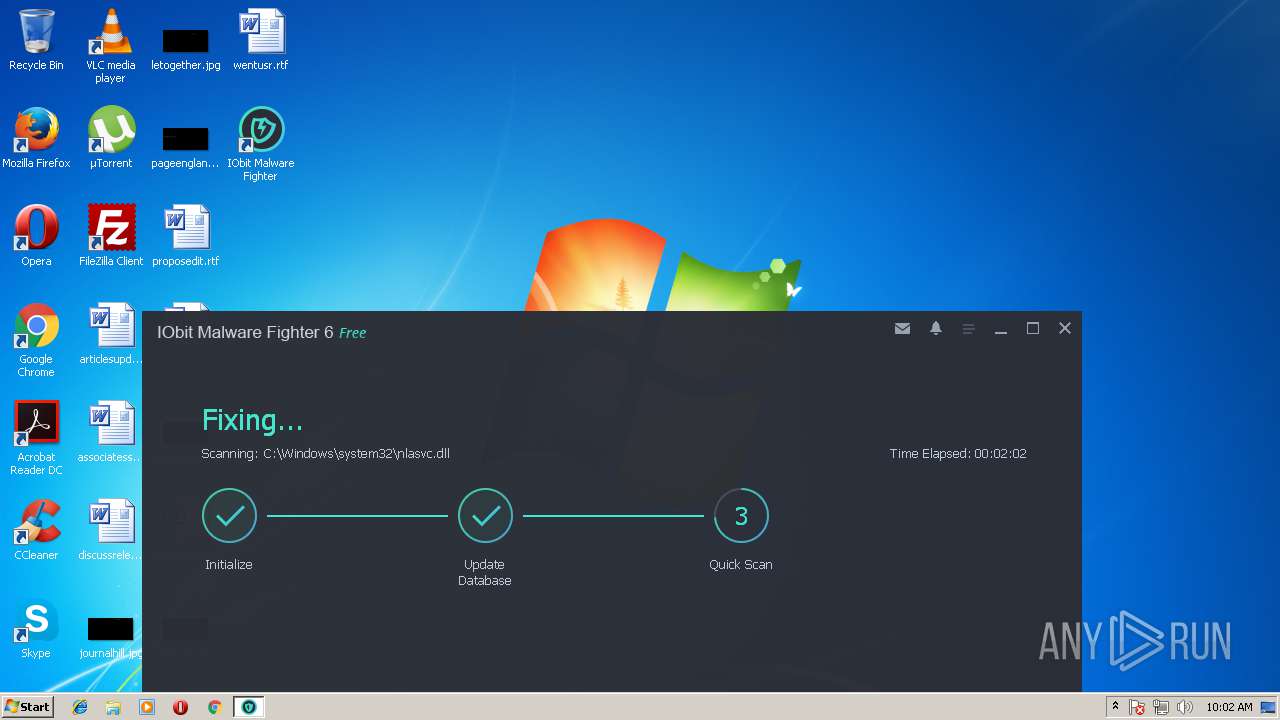Screen dimensions: 1280x720
Task: Open the hamburger options menu in IObit
Action: (968, 329)
